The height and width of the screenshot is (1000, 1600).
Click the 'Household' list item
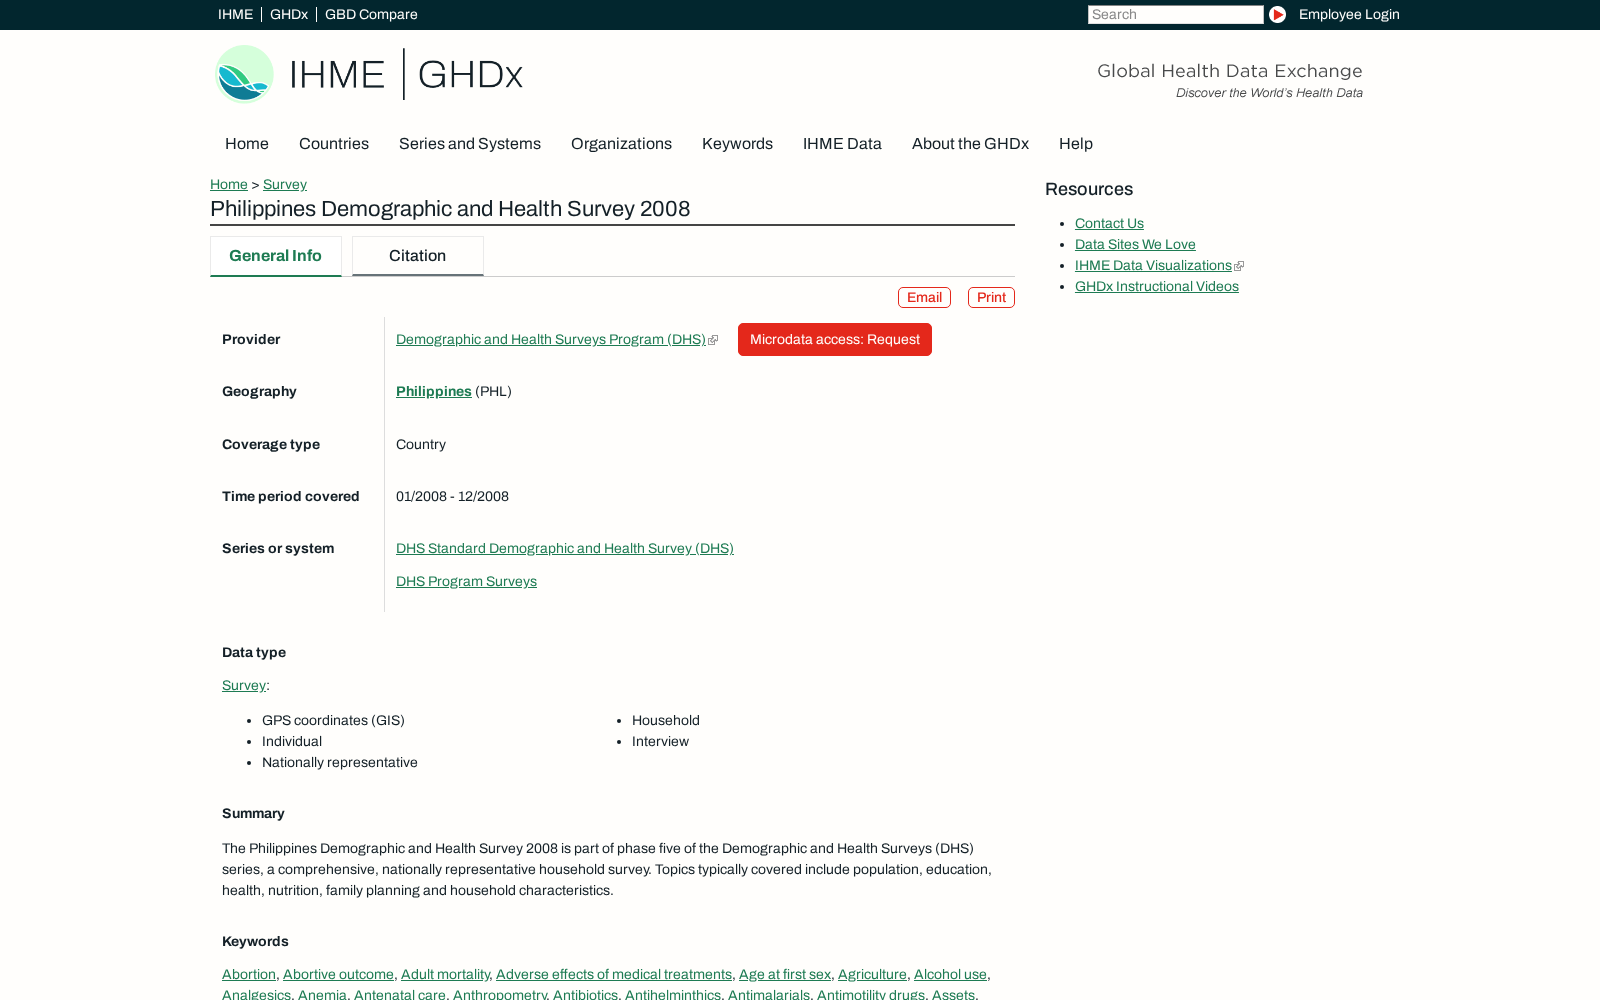(x=666, y=720)
